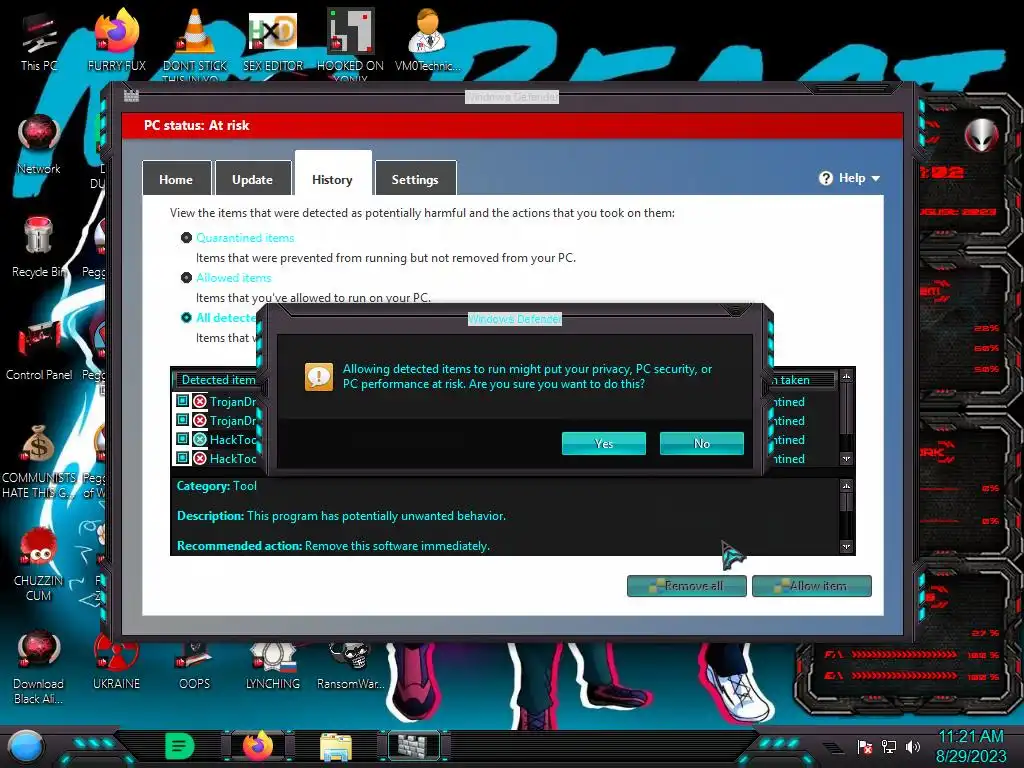This screenshot has height=768, width=1024.
Task: Tick checkbox of first HackToo row
Action: [183, 439]
